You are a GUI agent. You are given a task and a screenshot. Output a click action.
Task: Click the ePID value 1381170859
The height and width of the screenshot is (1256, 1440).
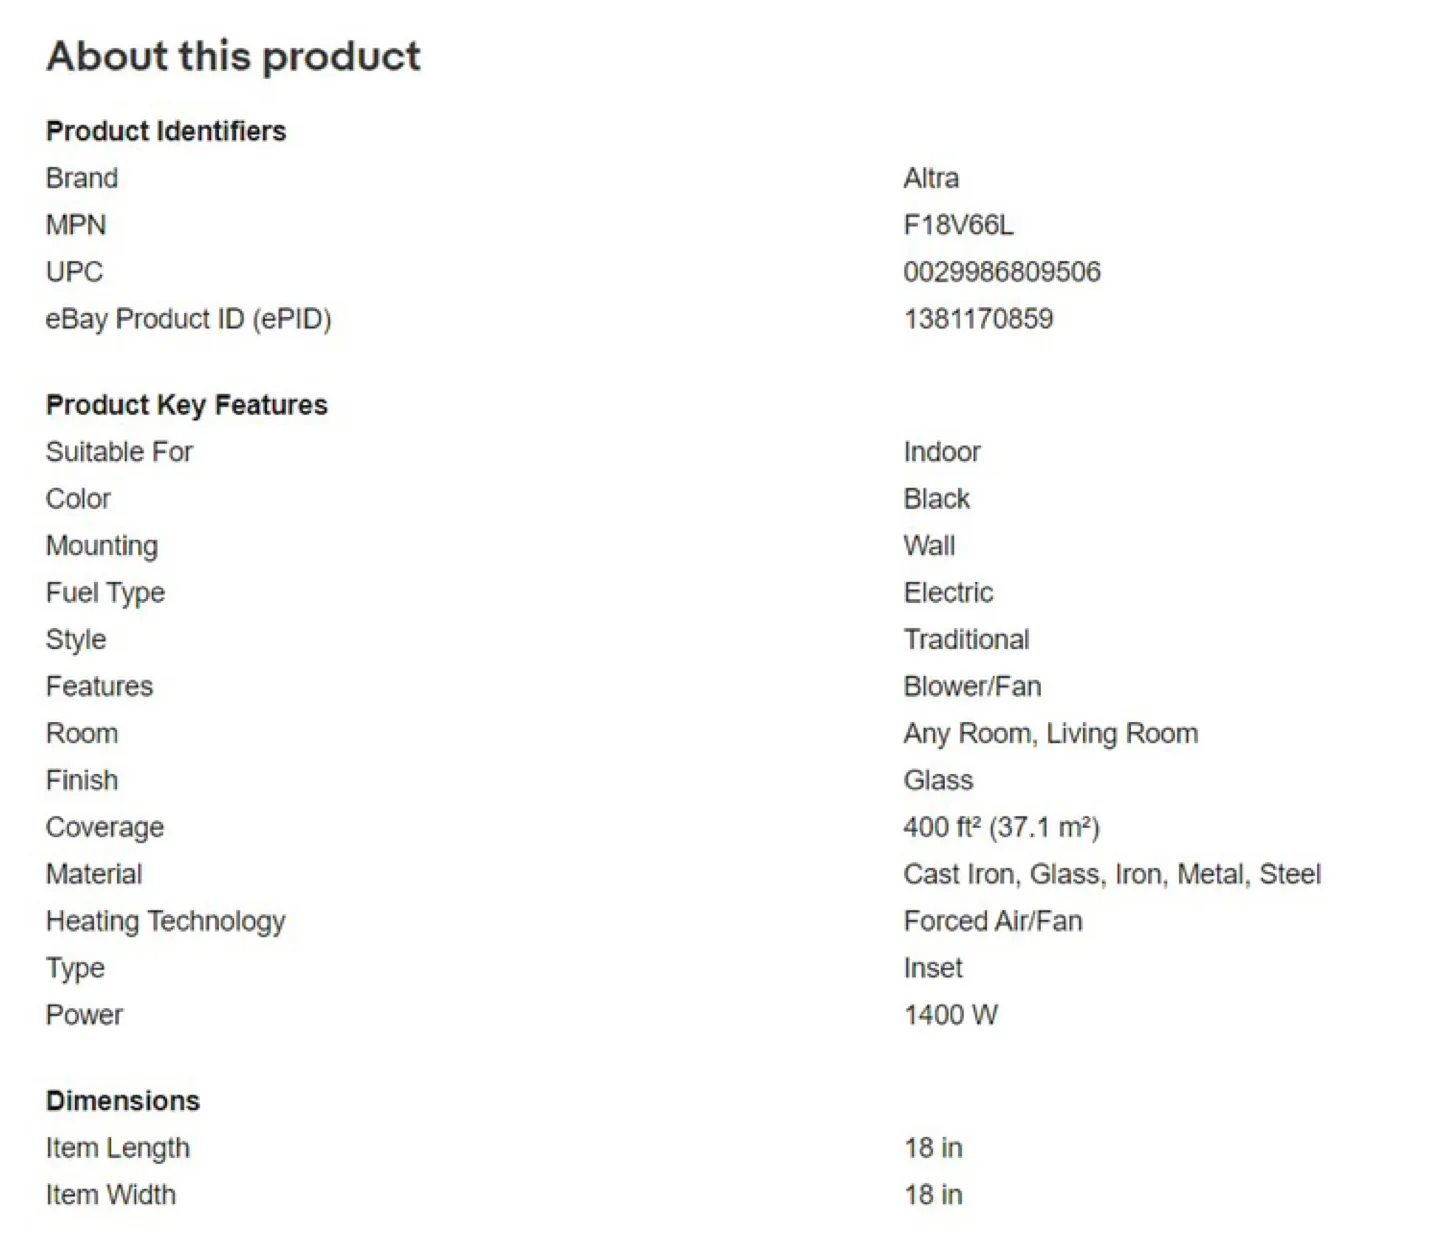pos(978,319)
